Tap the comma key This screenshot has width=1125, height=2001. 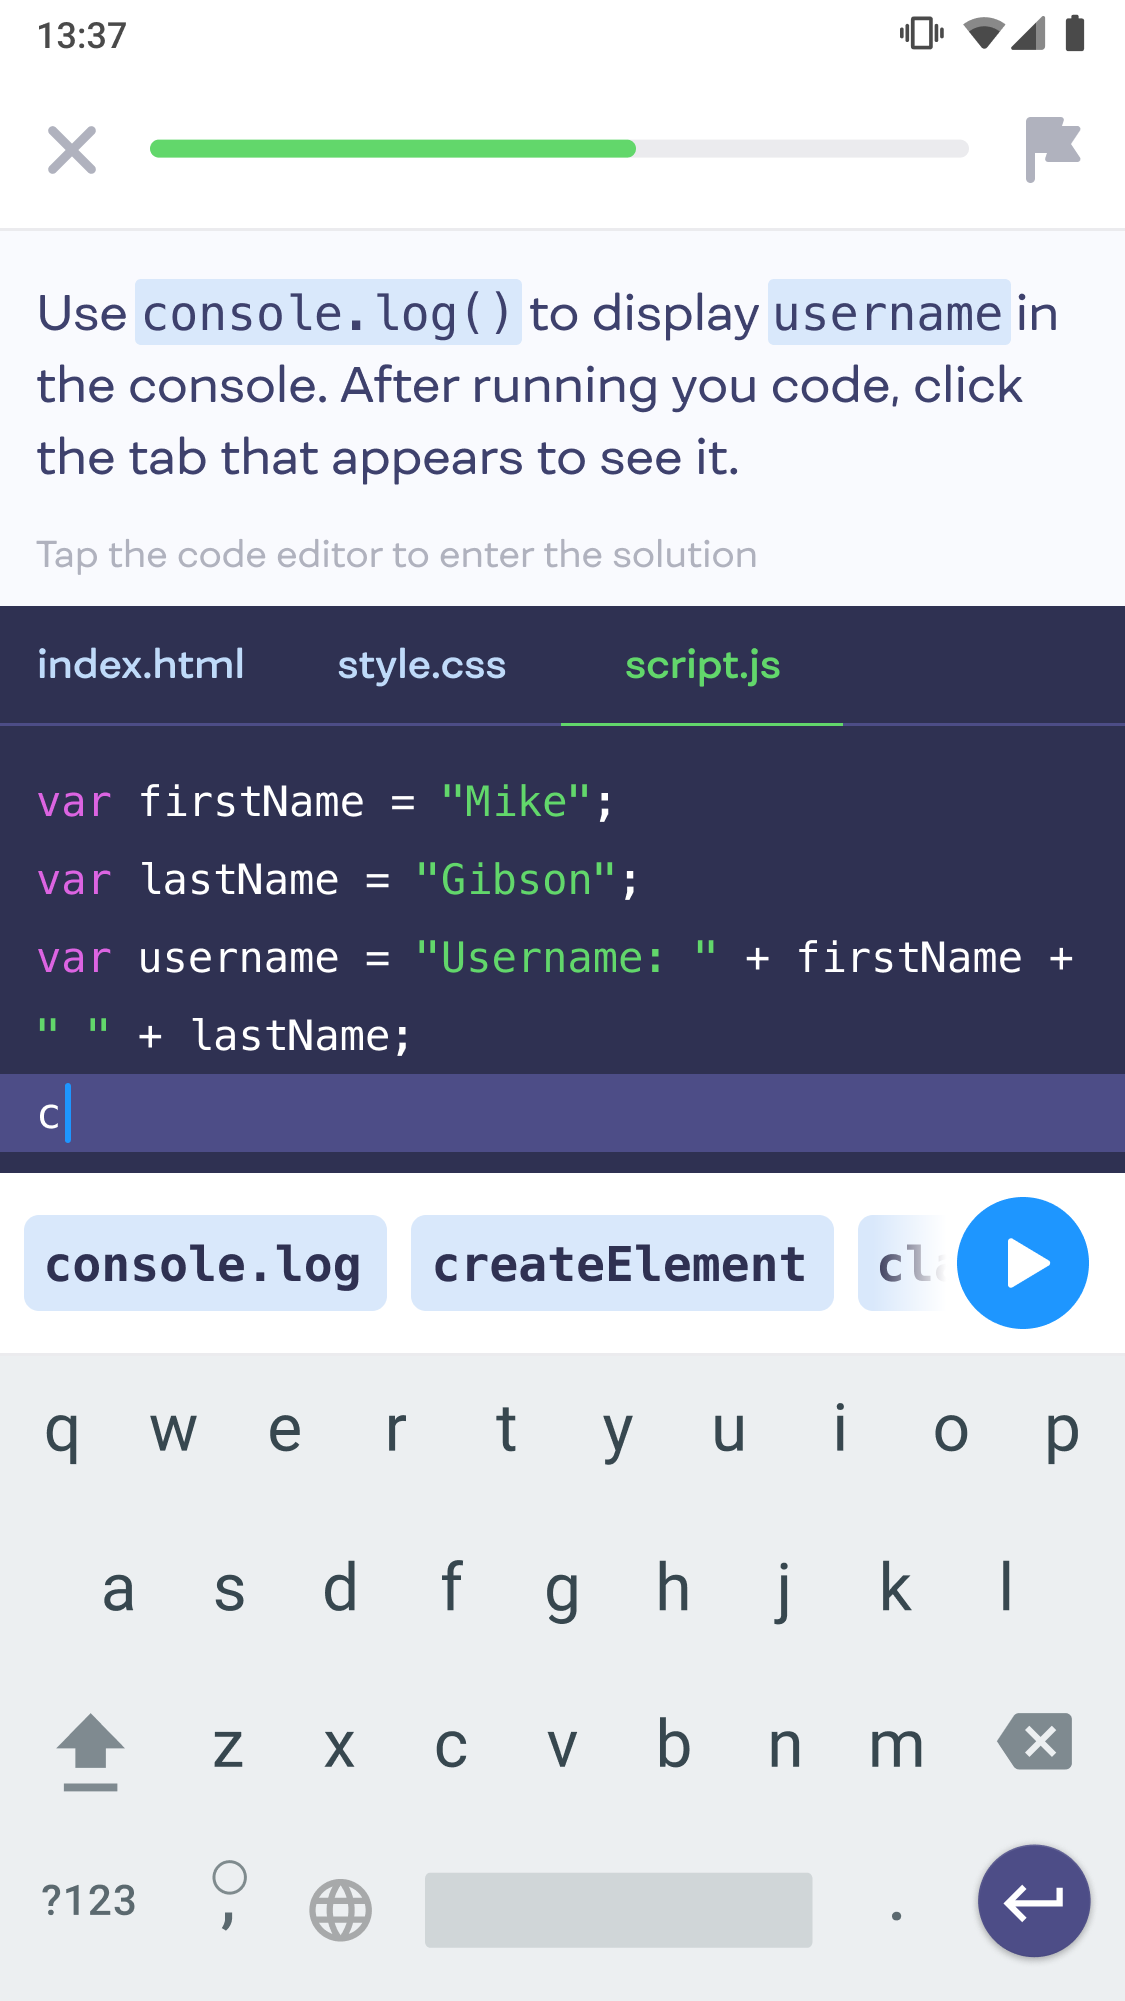(x=229, y=1900)
